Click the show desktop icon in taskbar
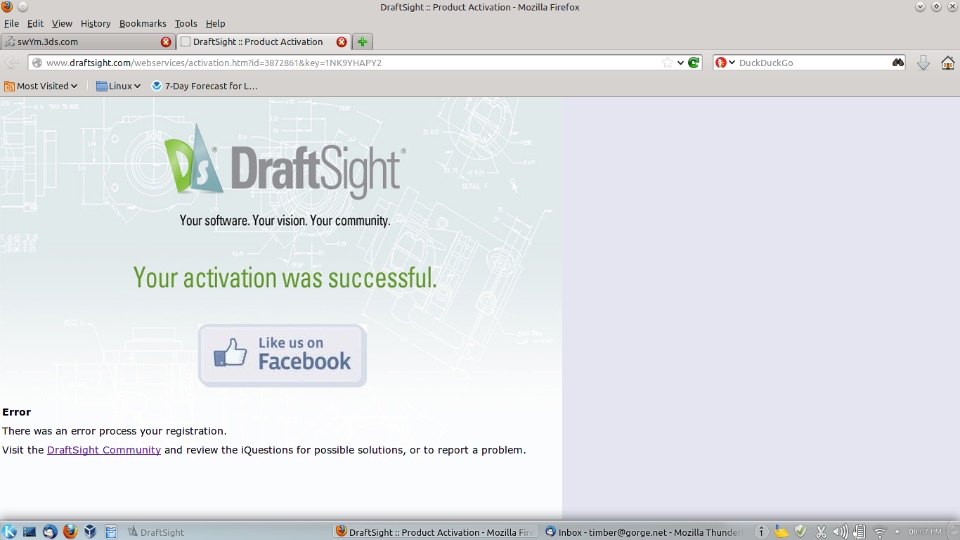The height and width of the screenshot is (540, 960). click(x=29, y=531)
